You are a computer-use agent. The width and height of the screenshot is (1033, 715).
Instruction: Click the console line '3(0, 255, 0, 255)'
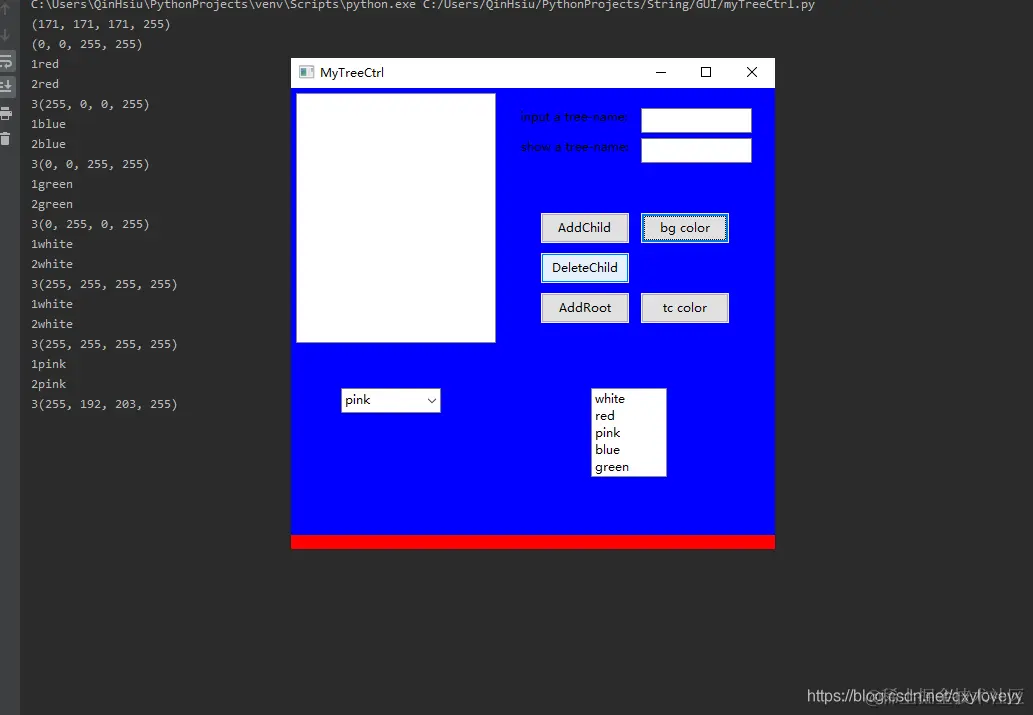(x=90, y=224)
